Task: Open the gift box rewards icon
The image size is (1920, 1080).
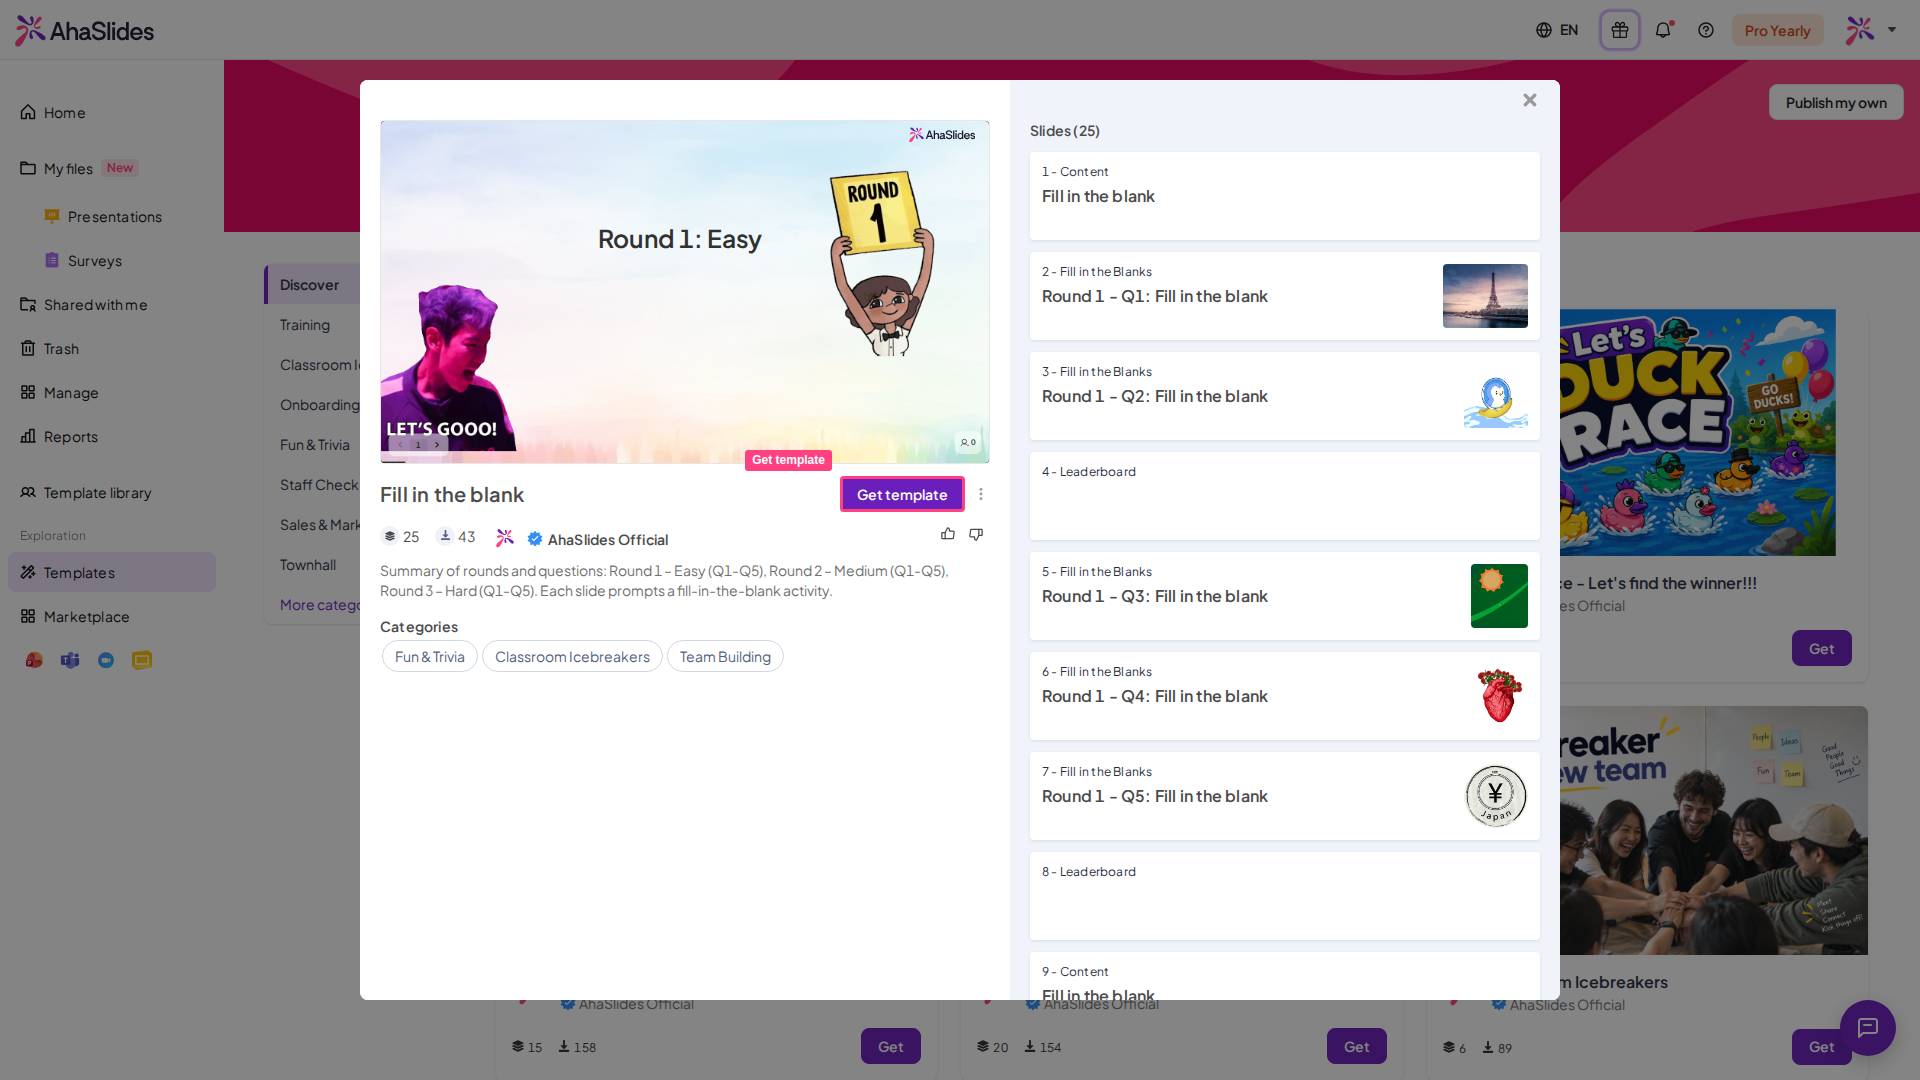Action: (1619, 30)
